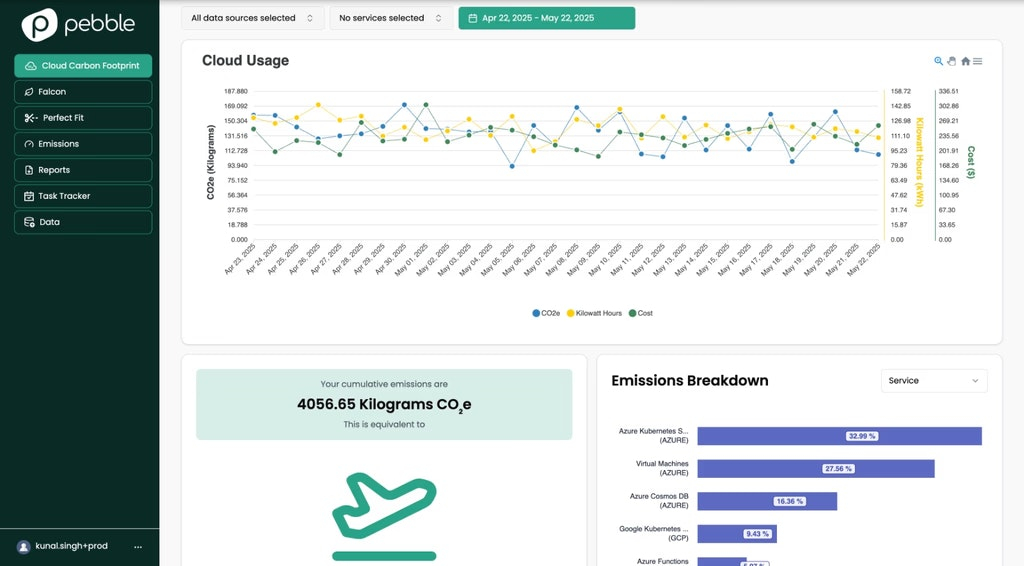
Task: Click the Pebble logo
Action: pos(79,24)
